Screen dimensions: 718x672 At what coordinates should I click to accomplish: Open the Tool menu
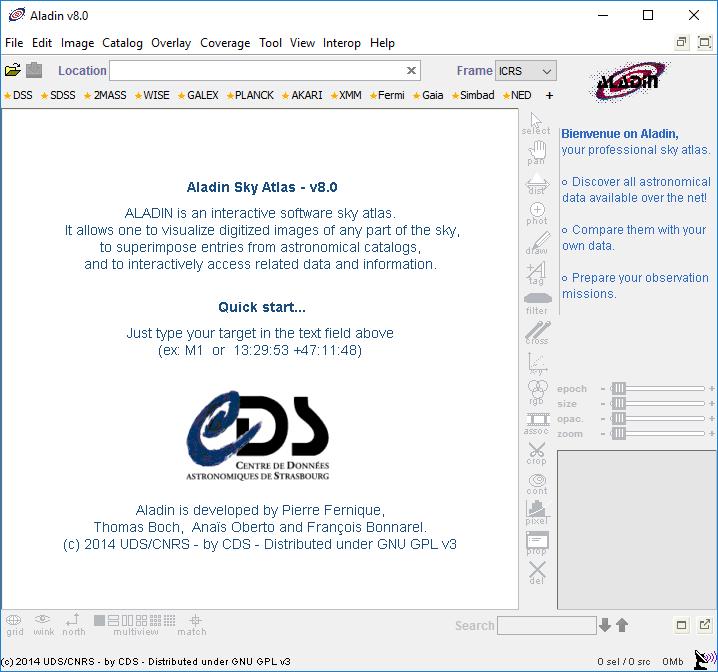pyautogui.click(x=270, y=43)
